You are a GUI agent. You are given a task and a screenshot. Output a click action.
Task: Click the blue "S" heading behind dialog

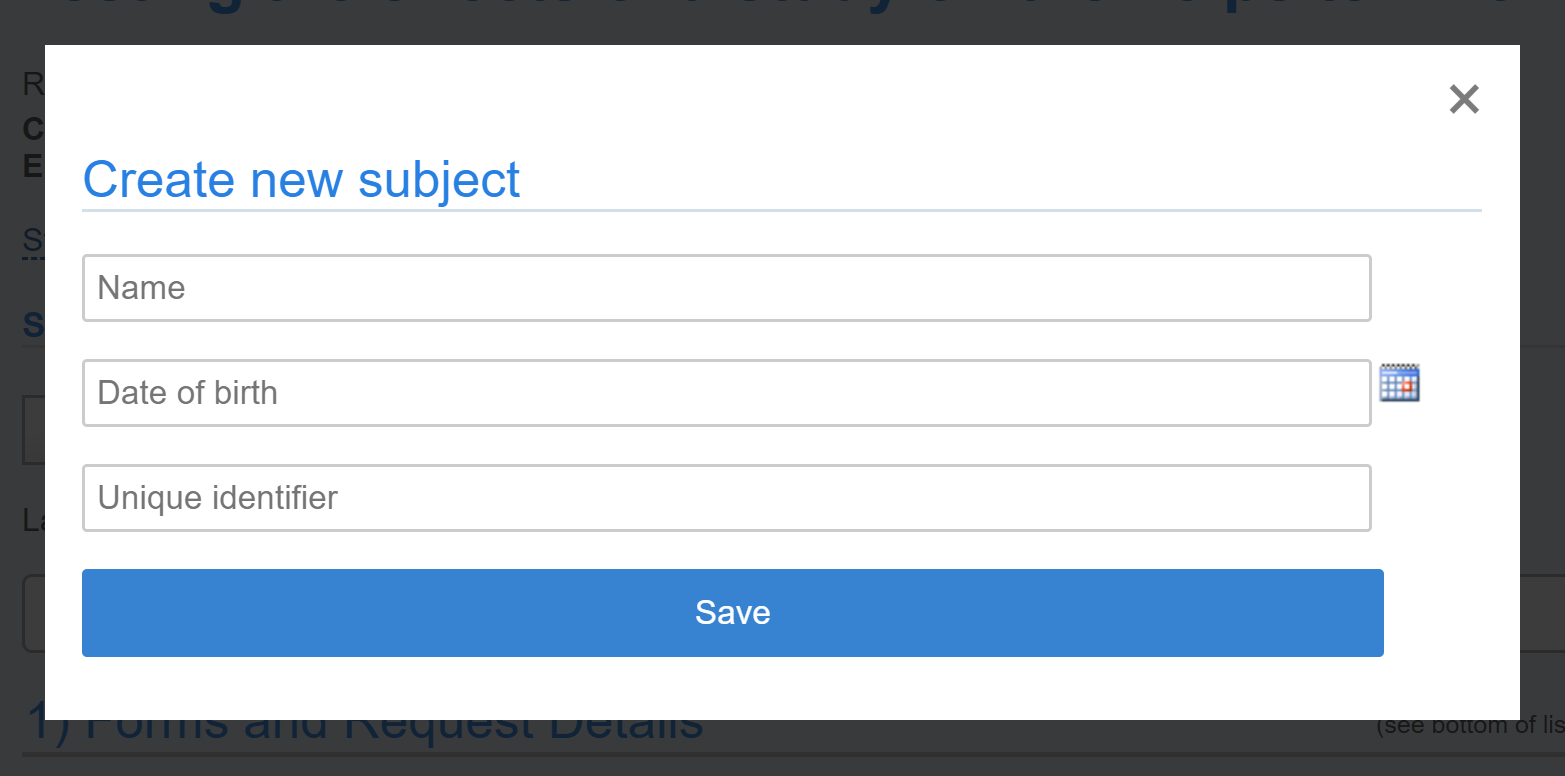click(32, 326)
